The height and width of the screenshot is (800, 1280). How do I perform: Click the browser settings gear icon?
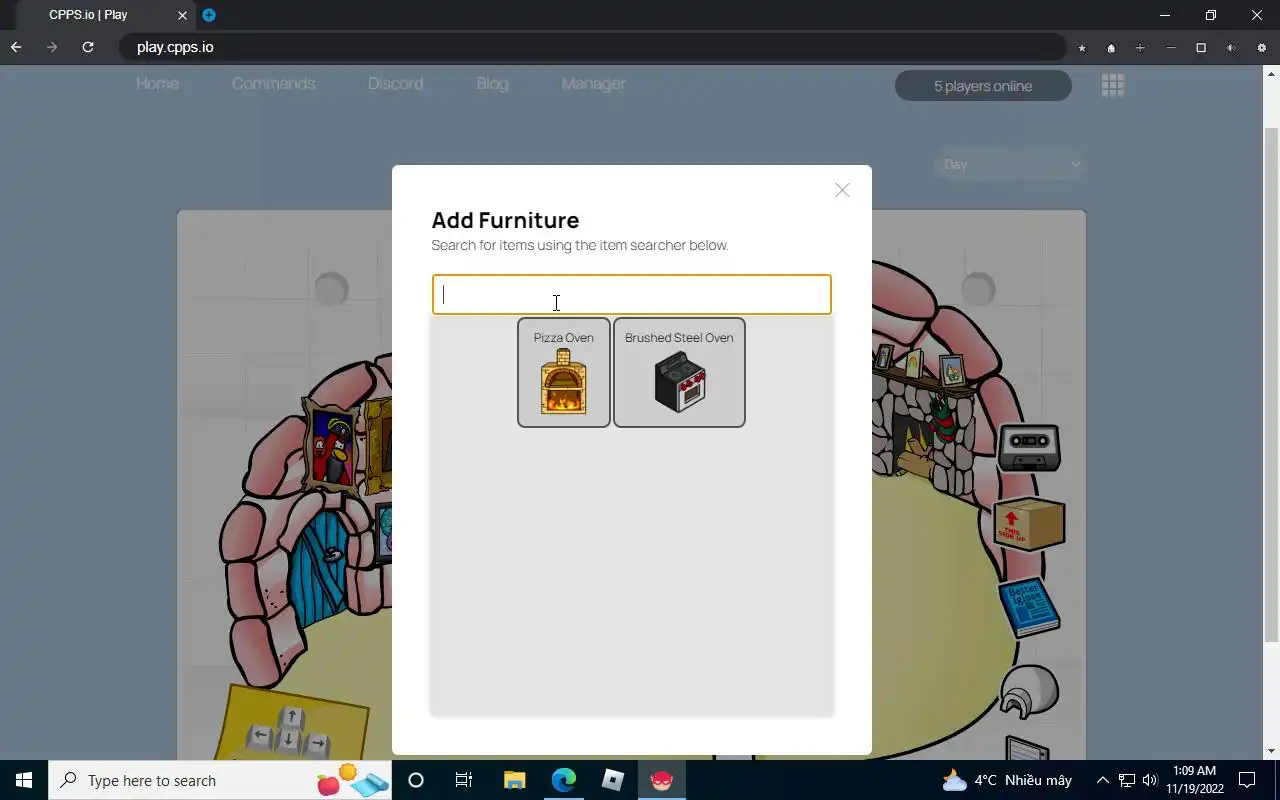(1262, 48)
